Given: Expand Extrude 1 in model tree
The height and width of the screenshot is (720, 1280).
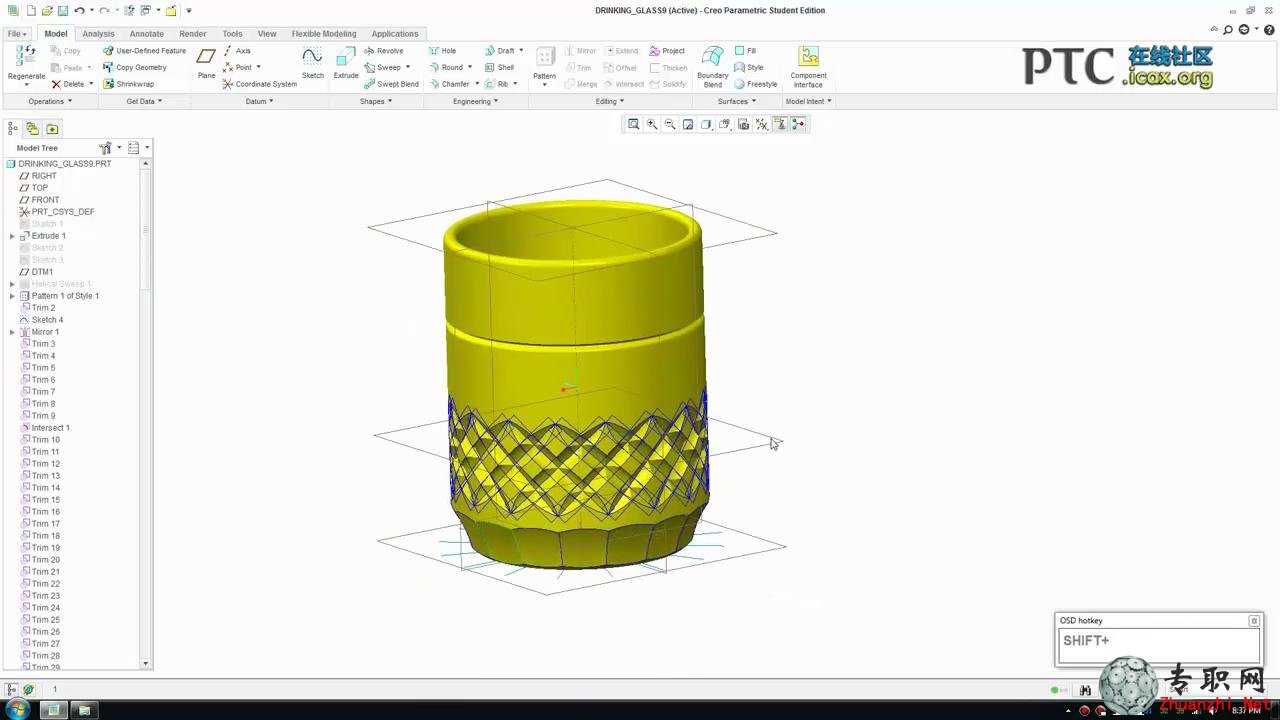Looking at the screenshot, I should click(12, 236).
